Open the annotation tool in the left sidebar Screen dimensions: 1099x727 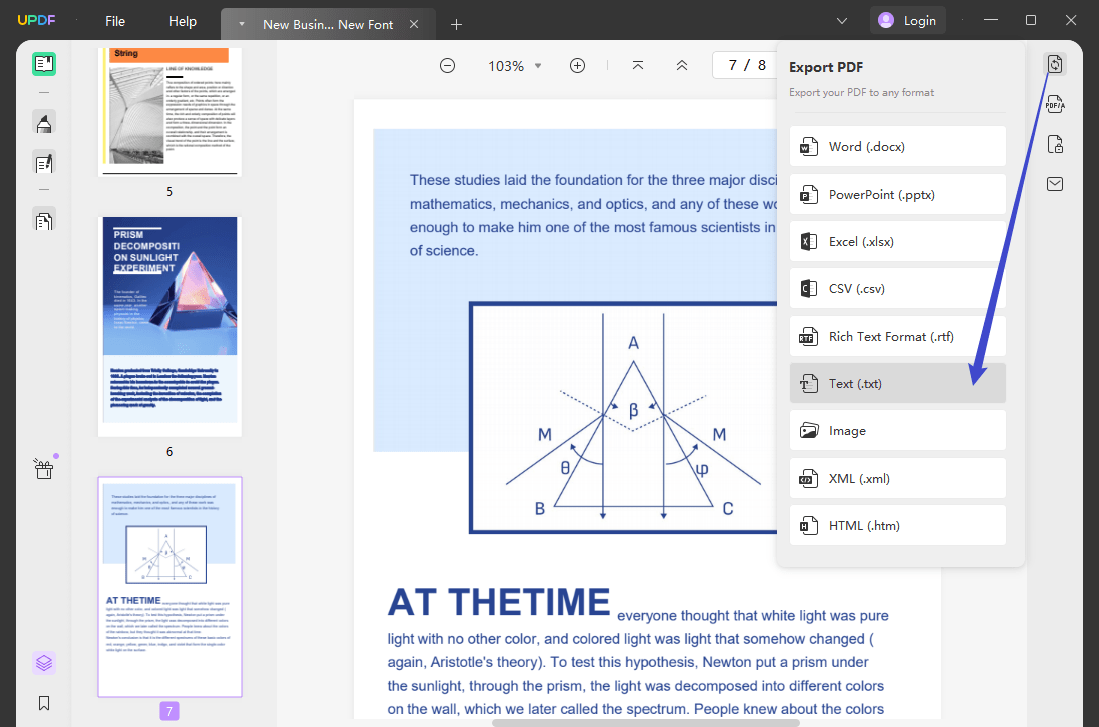tap(43, 122)
